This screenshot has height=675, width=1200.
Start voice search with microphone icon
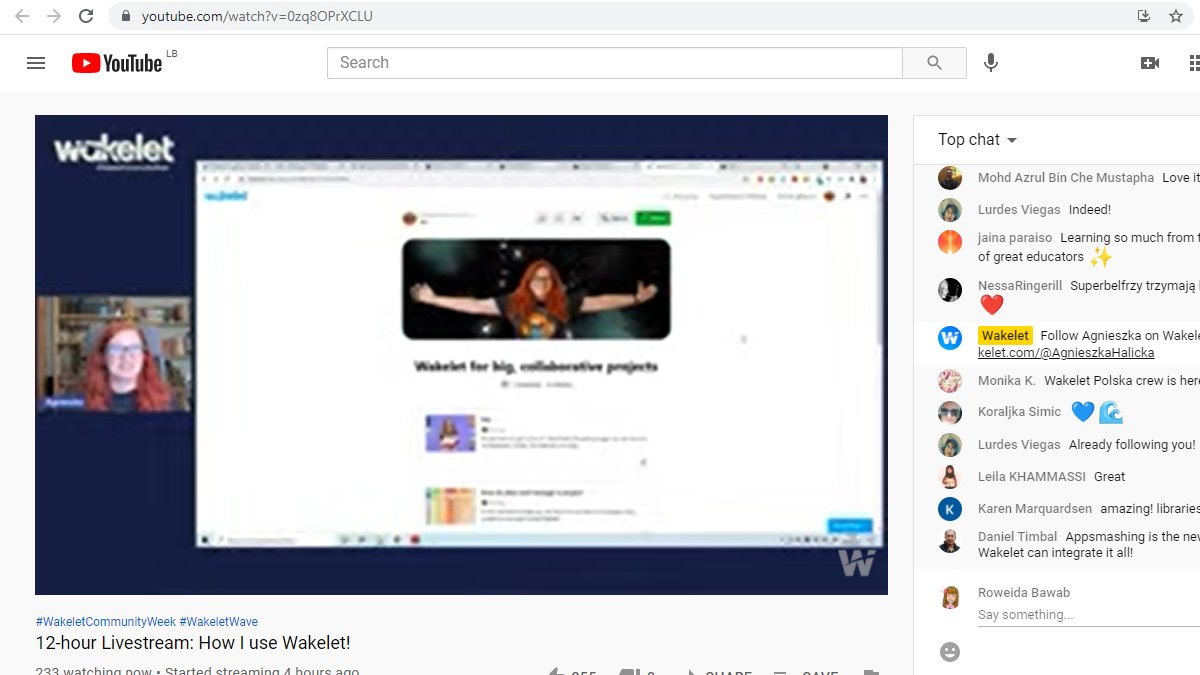pos(991,63)
